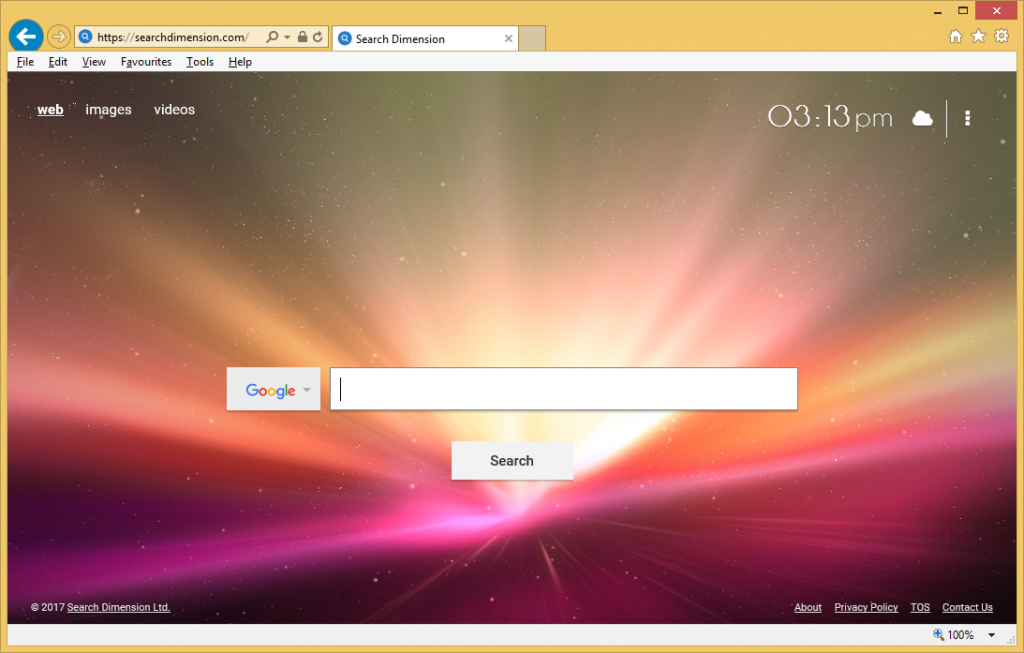Switch to the videos search tab
The width and height of the screenshot is (1024, 653).
pyautogui.click(x=174, y=110)
